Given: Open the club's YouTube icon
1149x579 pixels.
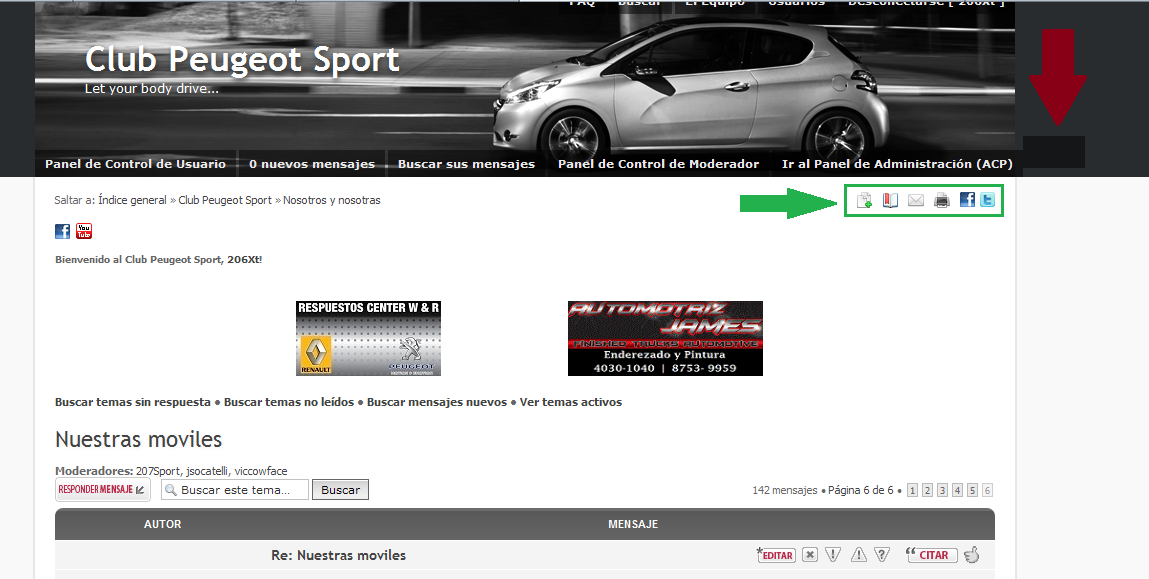Looking at the screenshot, I should click(84, 232).
